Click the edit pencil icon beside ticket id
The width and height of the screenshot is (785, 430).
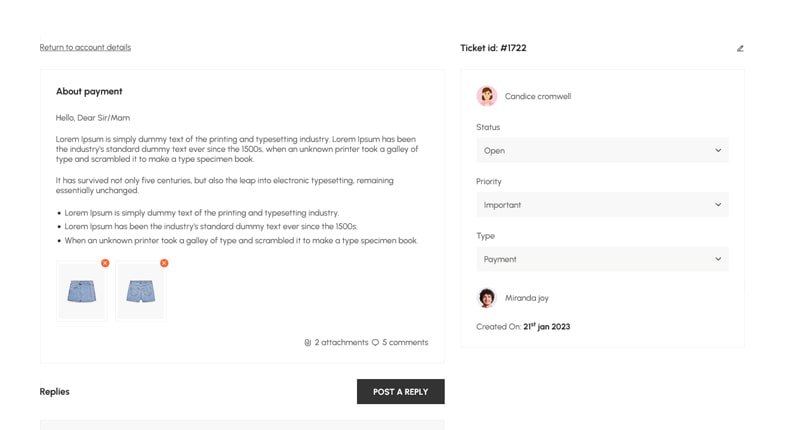740,48
